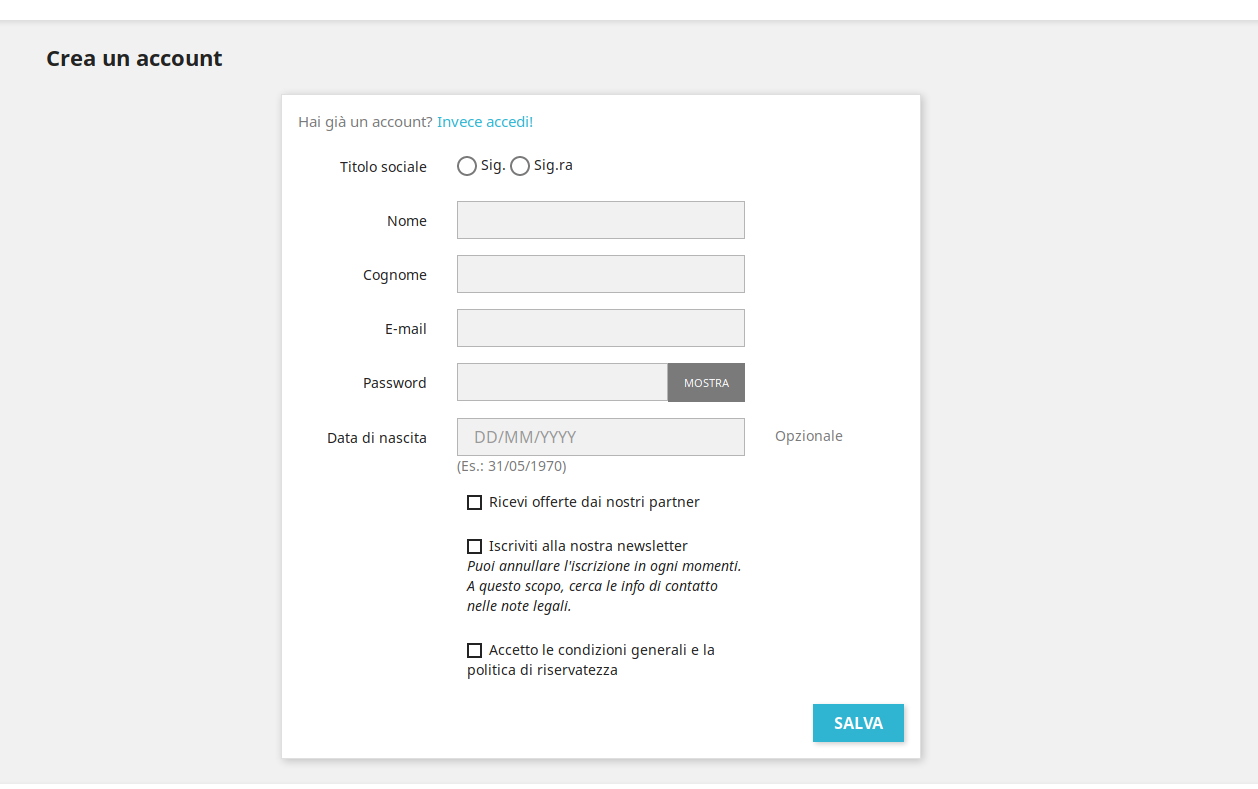Click the Iscriviti alla nostra newsletter label

coord(588,546)
